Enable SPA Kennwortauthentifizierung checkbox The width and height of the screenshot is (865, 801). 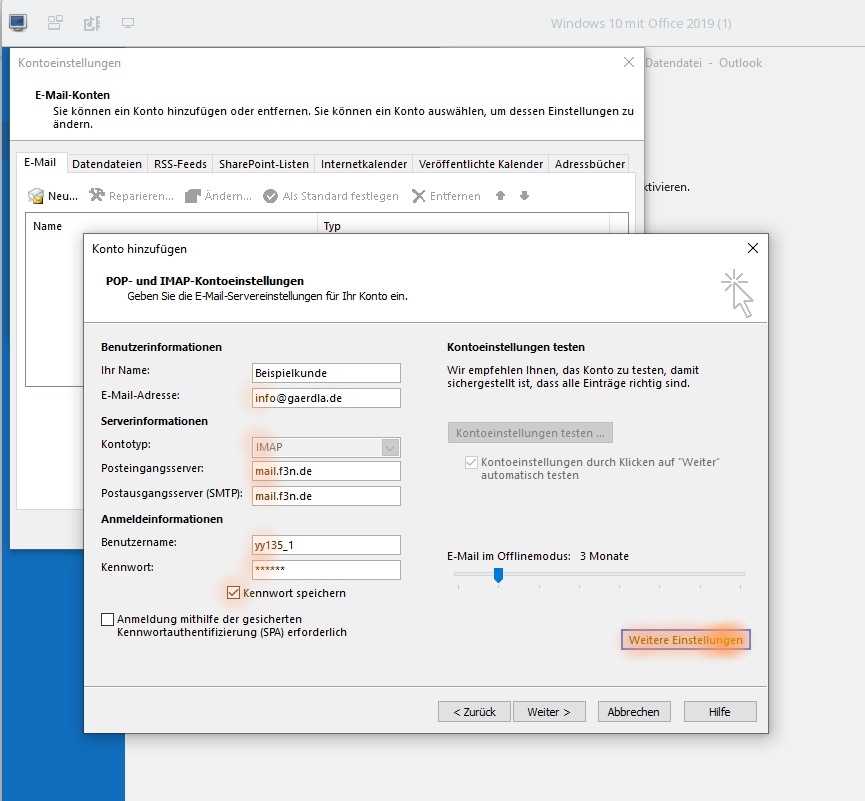(108, 619)
